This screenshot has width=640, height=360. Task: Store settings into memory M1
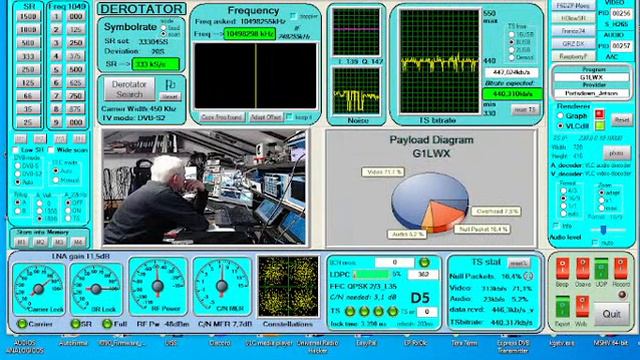pyautogui.click(x=21, y=242)
